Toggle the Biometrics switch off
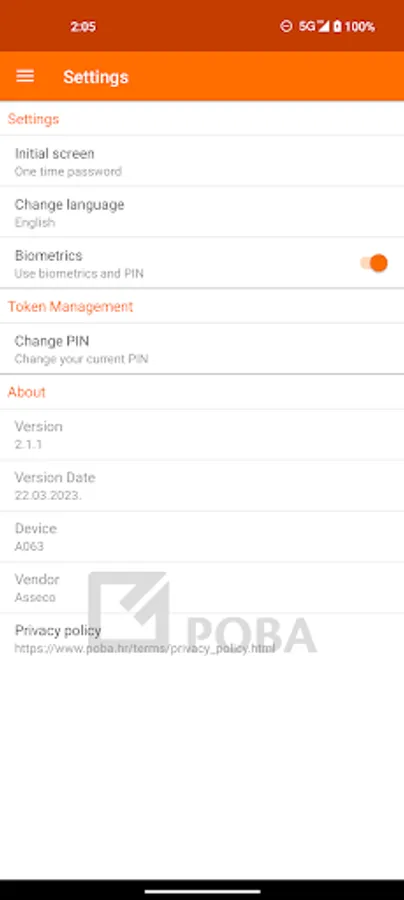 374,263
